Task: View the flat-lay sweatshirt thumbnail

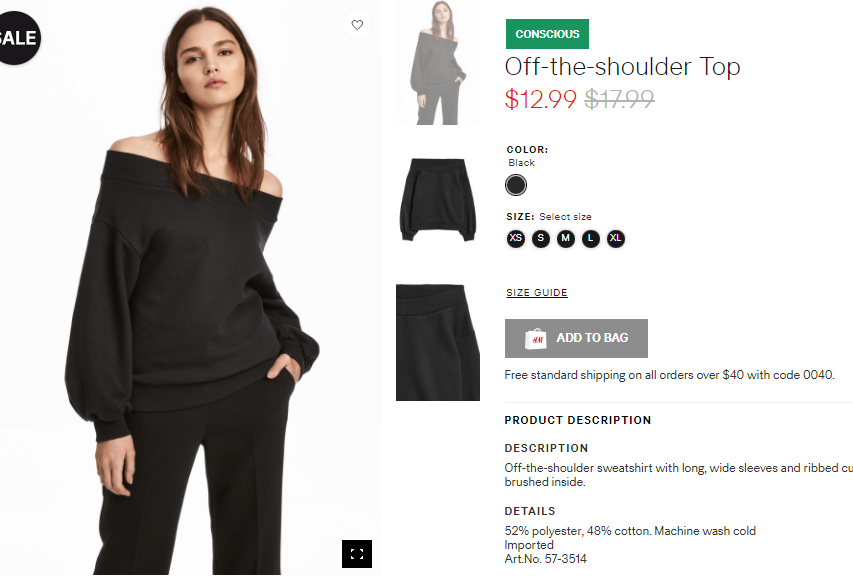Action: (x=438, y=200)
